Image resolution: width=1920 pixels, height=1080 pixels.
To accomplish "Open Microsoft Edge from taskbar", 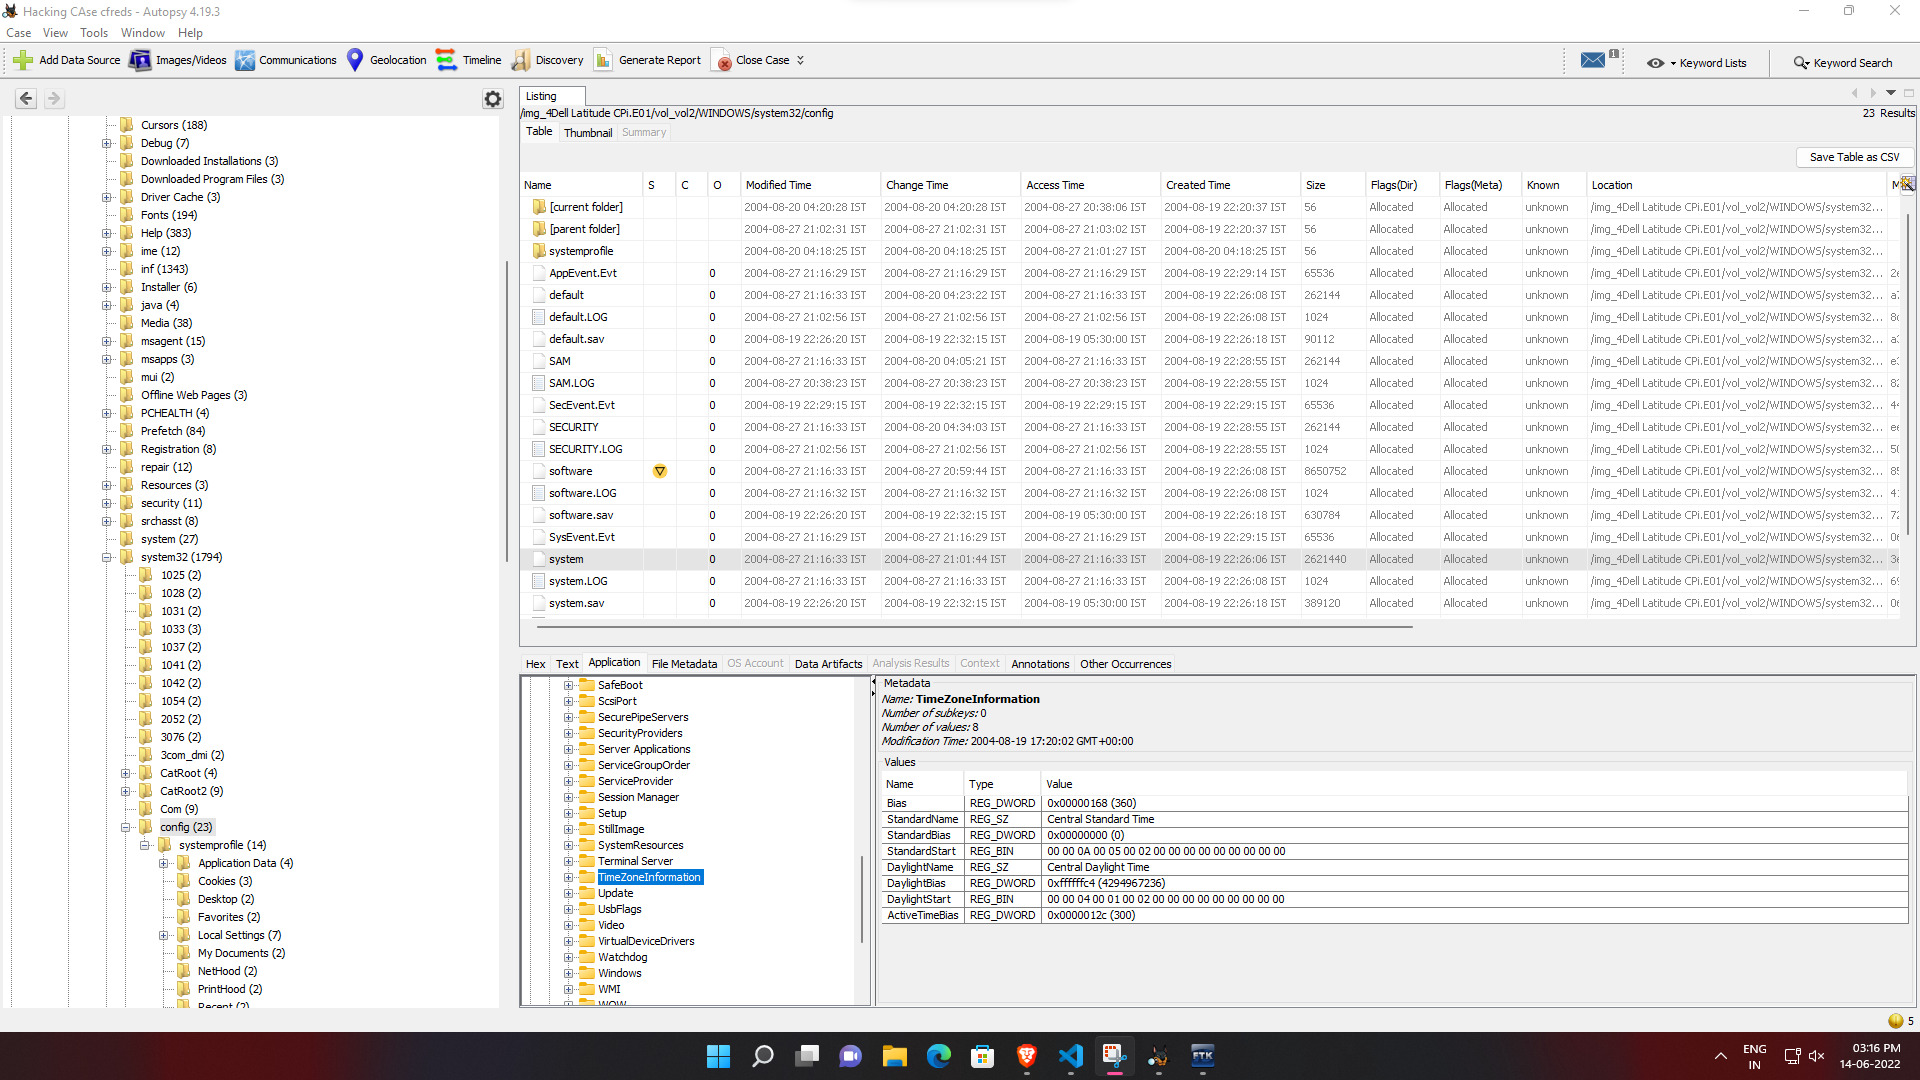I will tap(938, 1056).
